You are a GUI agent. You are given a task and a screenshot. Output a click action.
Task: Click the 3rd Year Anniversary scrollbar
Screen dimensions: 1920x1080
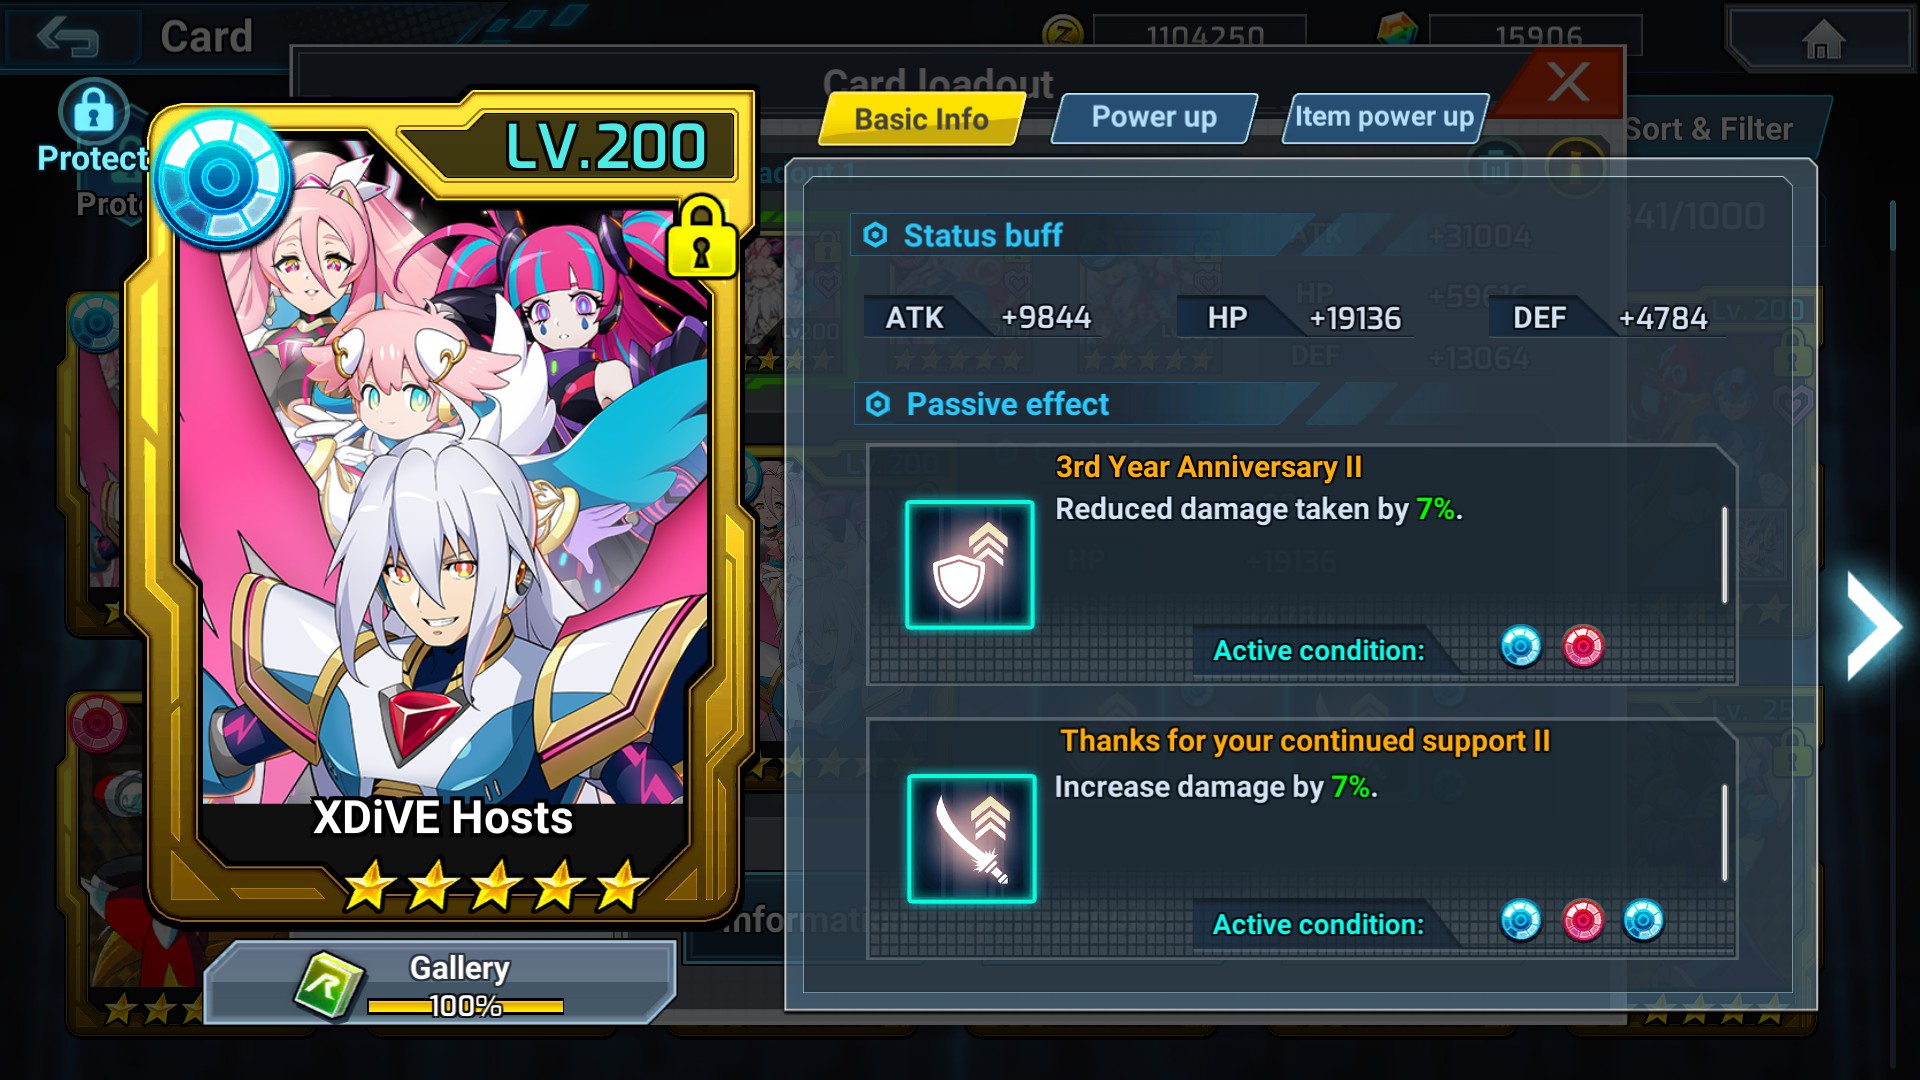click(1725, 555)
